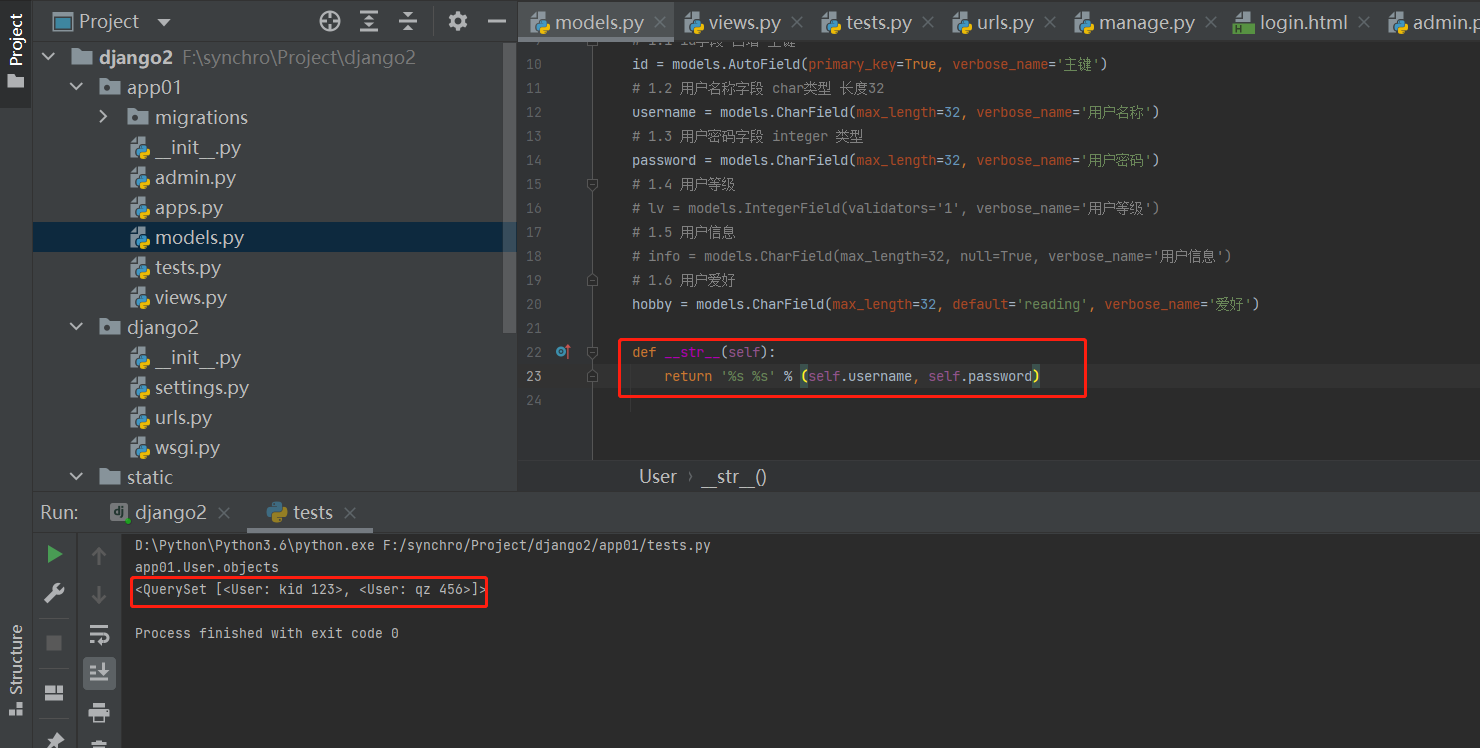The image size is (1480, 748).
Task: Click 'Process finished with exit code 0' text
Action: click(x=267, y=634)
